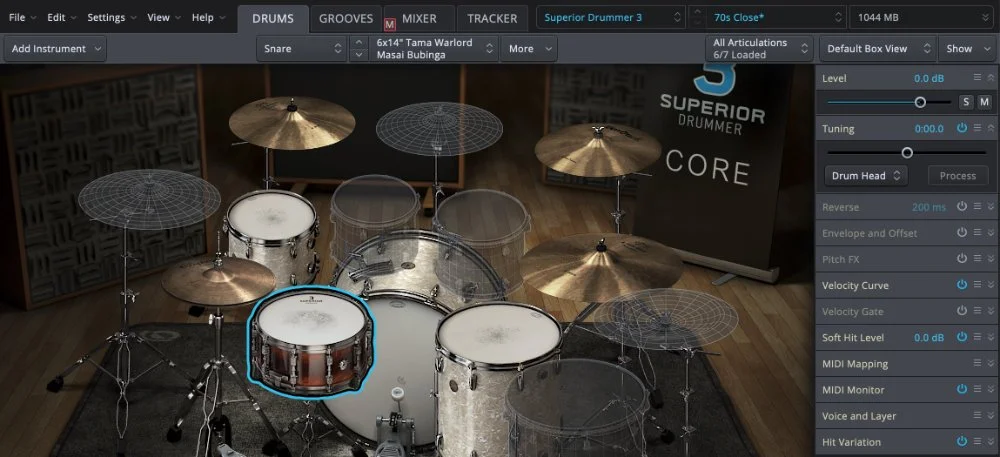Image resolution: width=1000 pixels, height=457 pixels.
Task: Open the Default Box View dropdown
Action: point(878,48)
